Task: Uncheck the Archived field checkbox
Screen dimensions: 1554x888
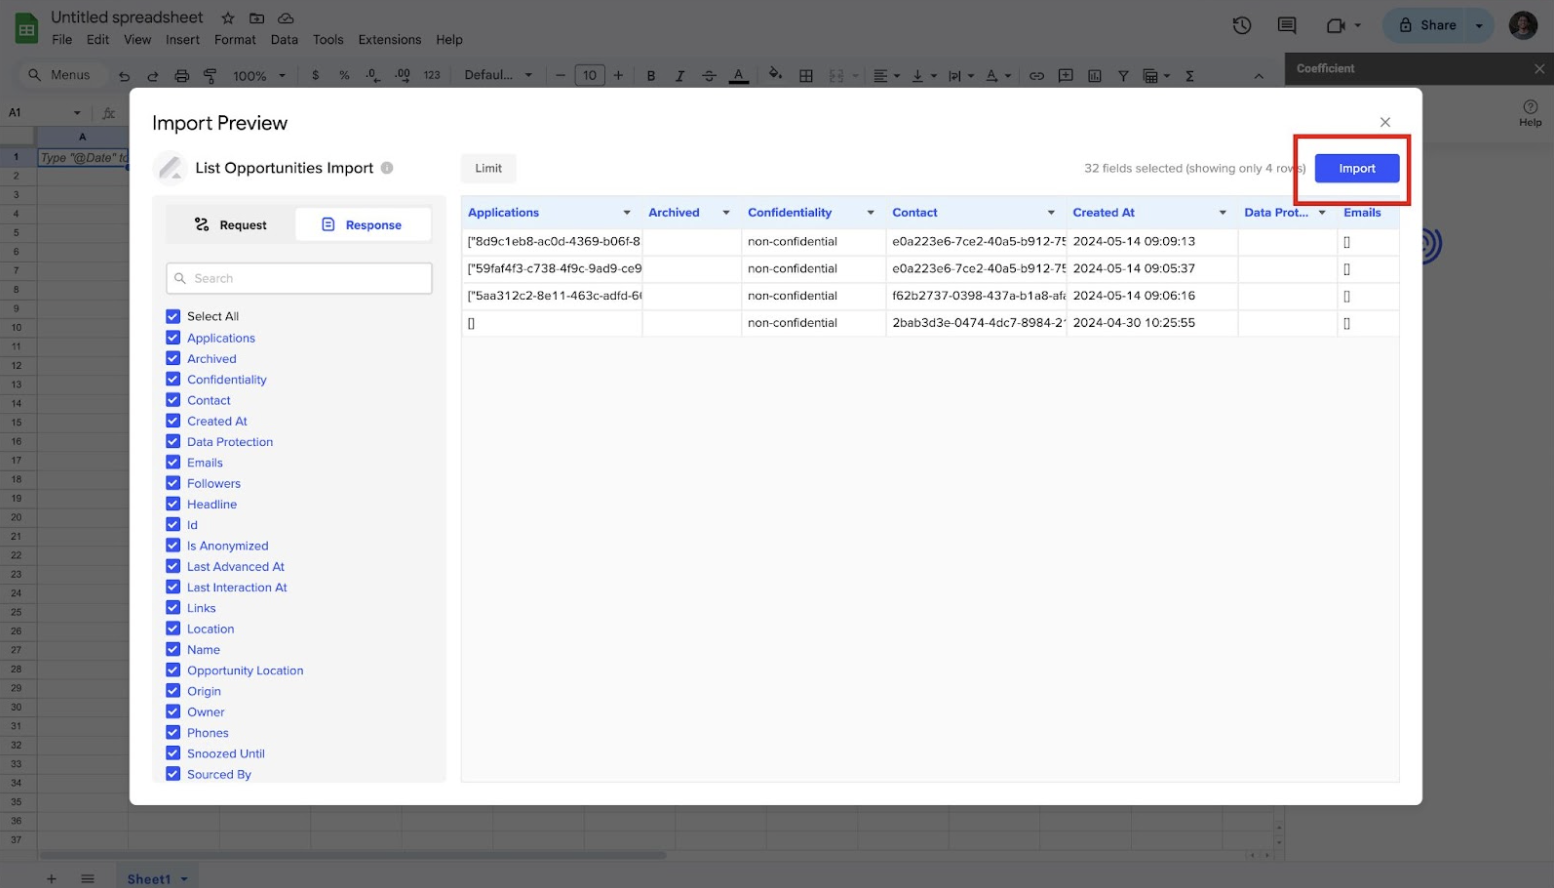Action: pyautogui.click(x=173, y=358)
